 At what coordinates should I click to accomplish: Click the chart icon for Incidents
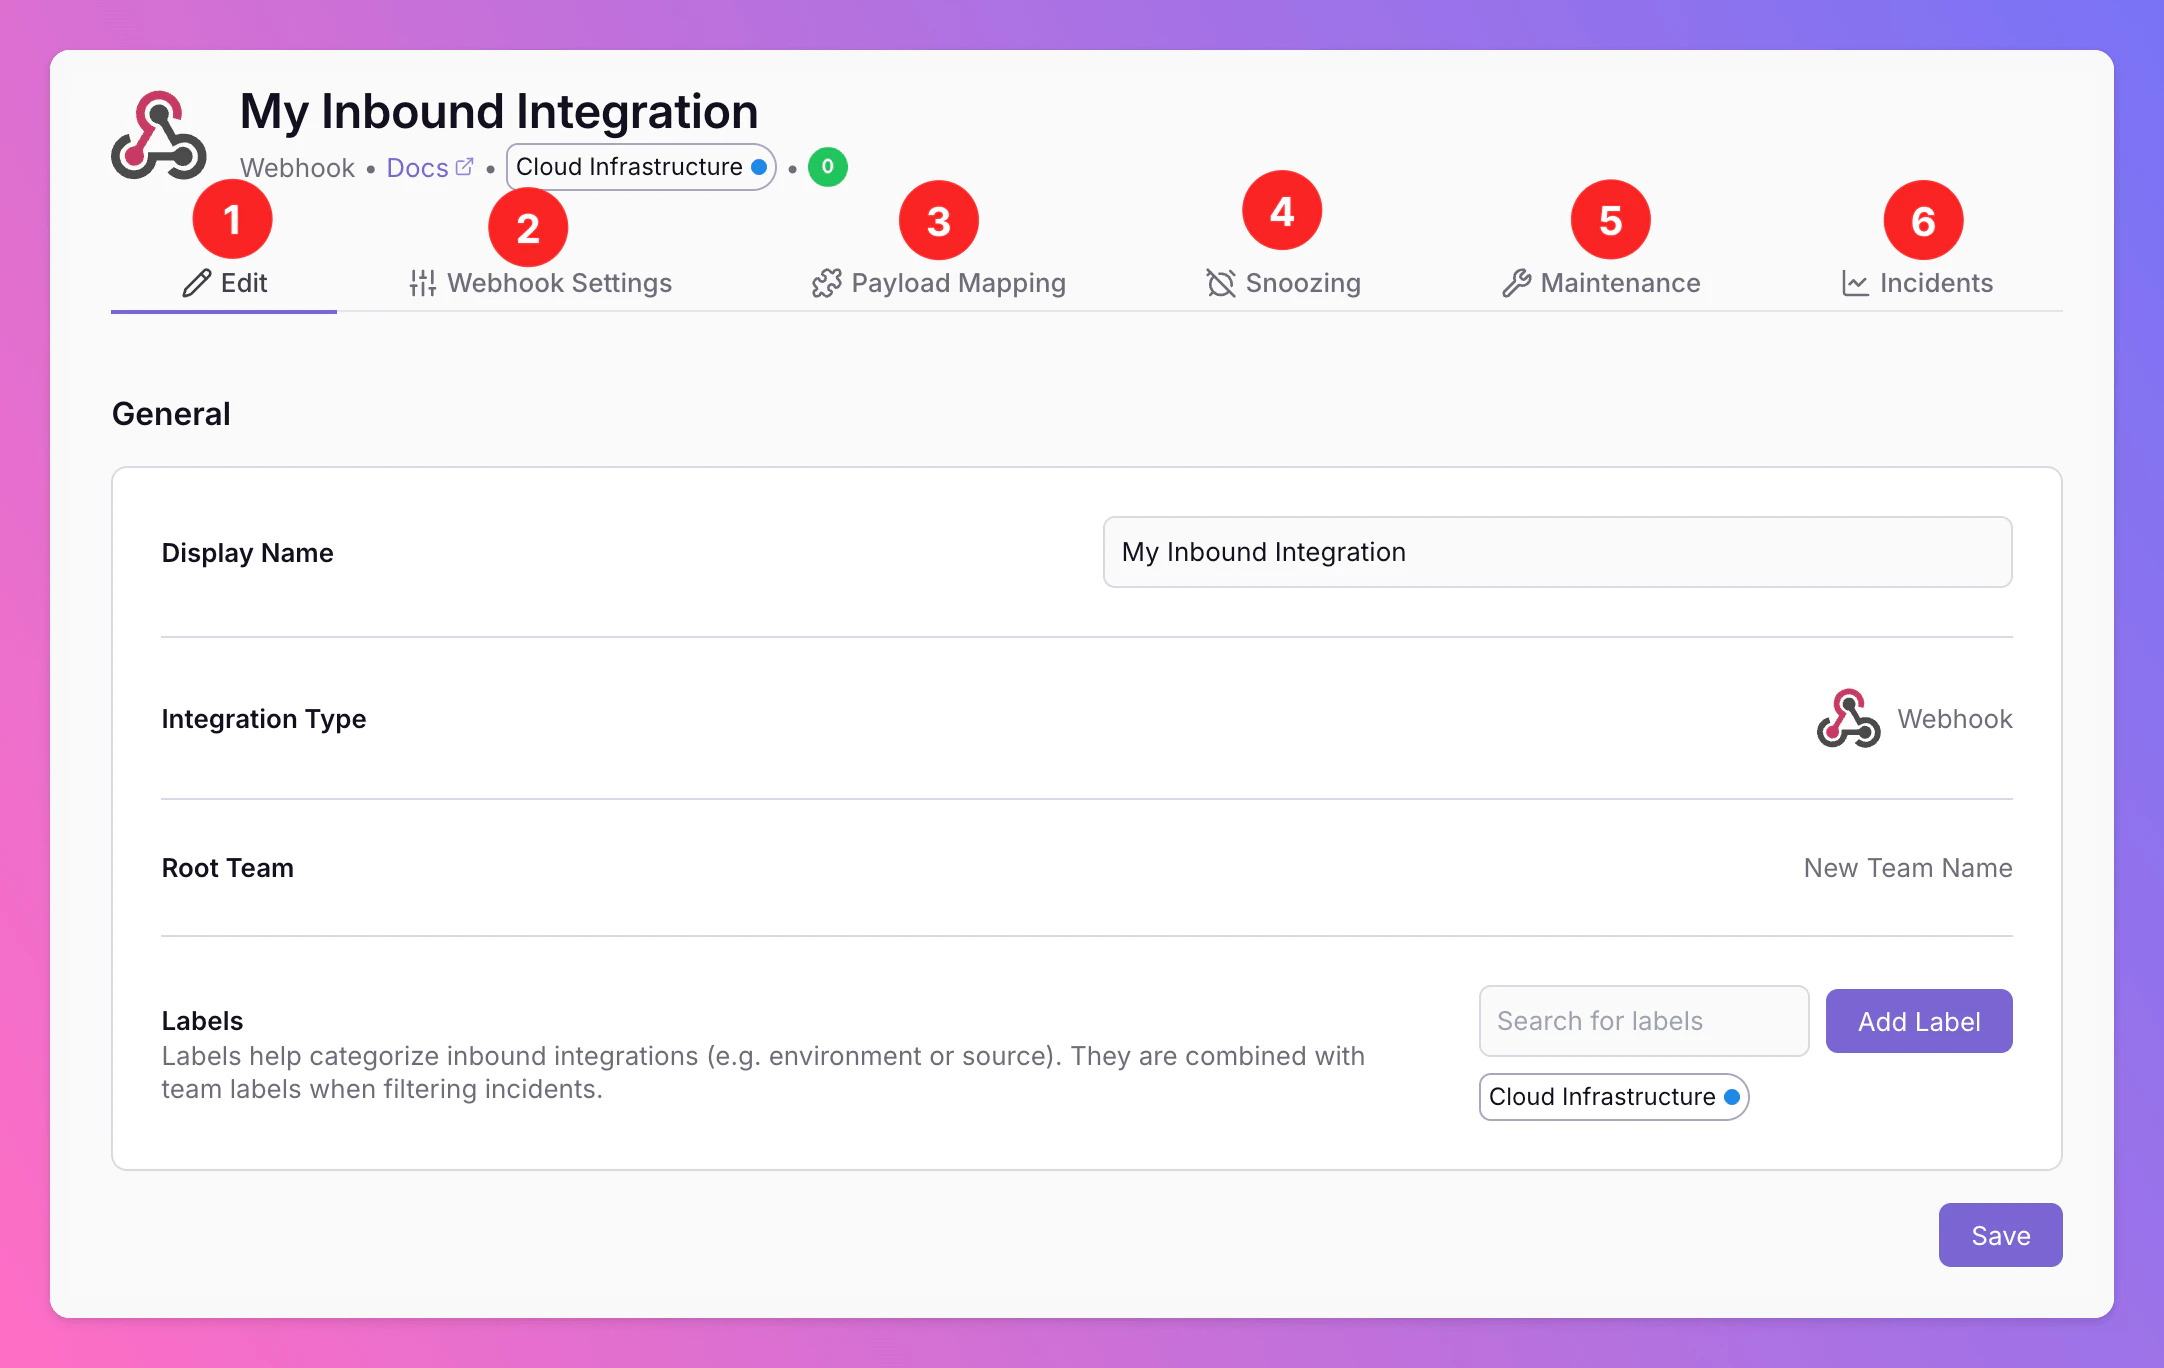(1855, 283)
